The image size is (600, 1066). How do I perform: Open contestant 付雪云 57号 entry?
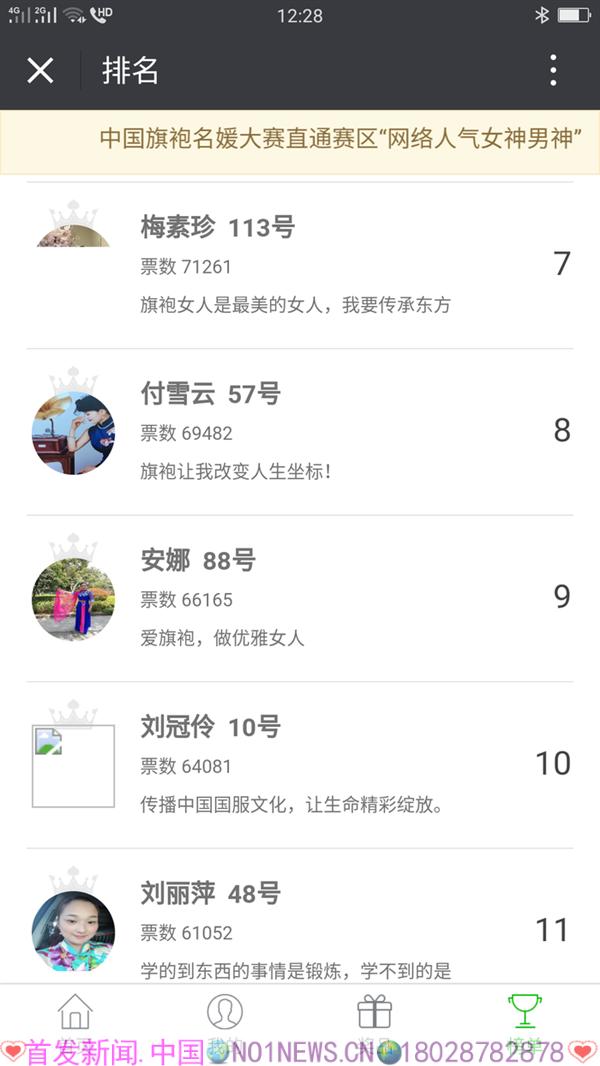coord(300,432)
